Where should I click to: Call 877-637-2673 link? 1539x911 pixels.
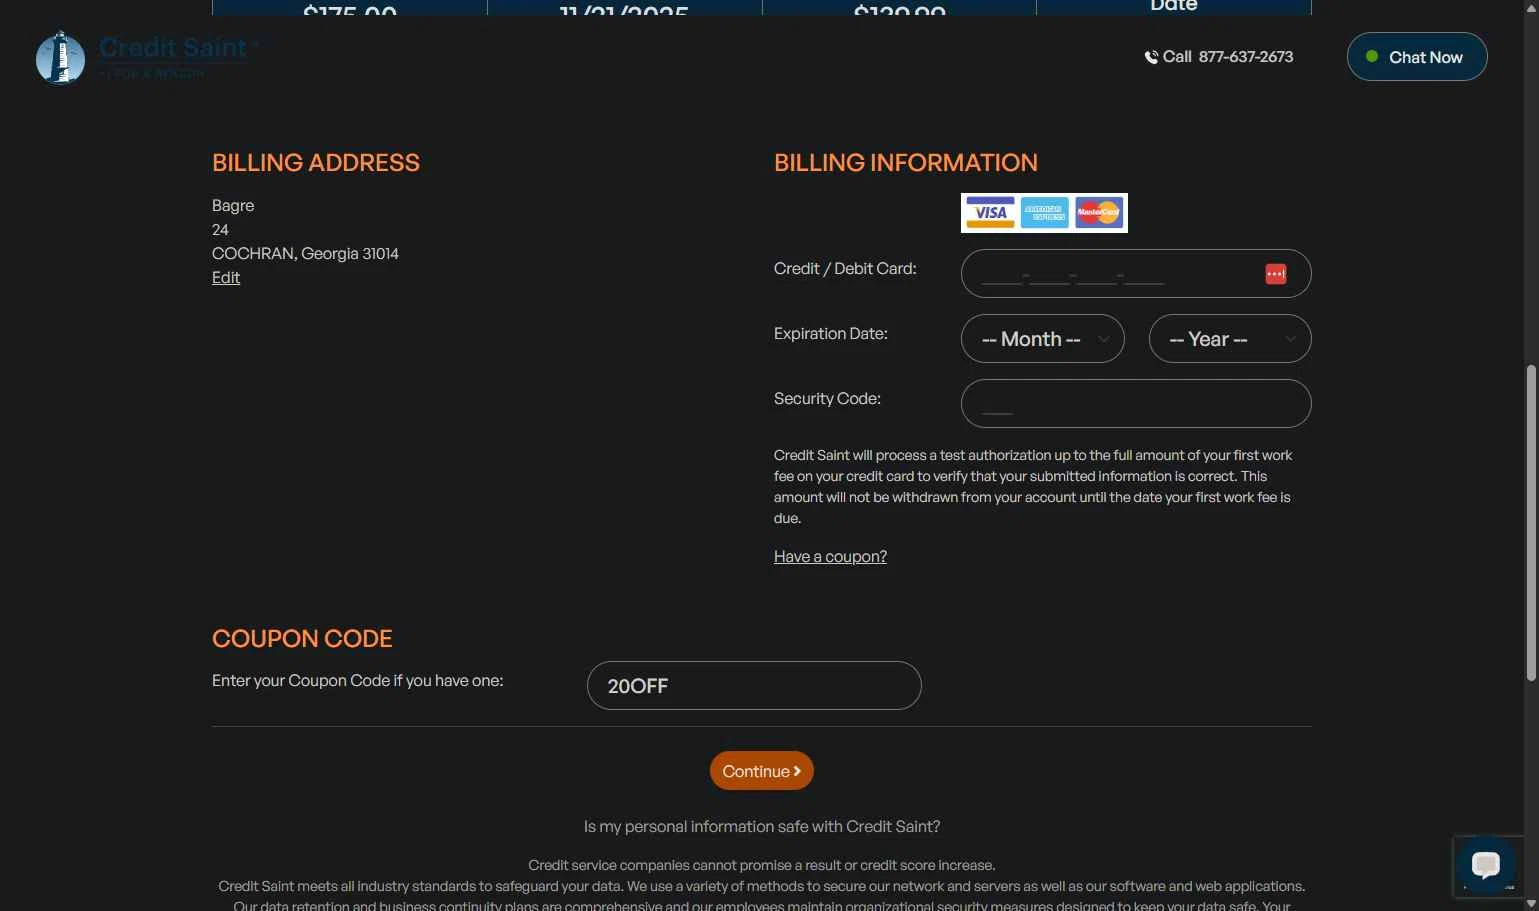coord(1219,57)
